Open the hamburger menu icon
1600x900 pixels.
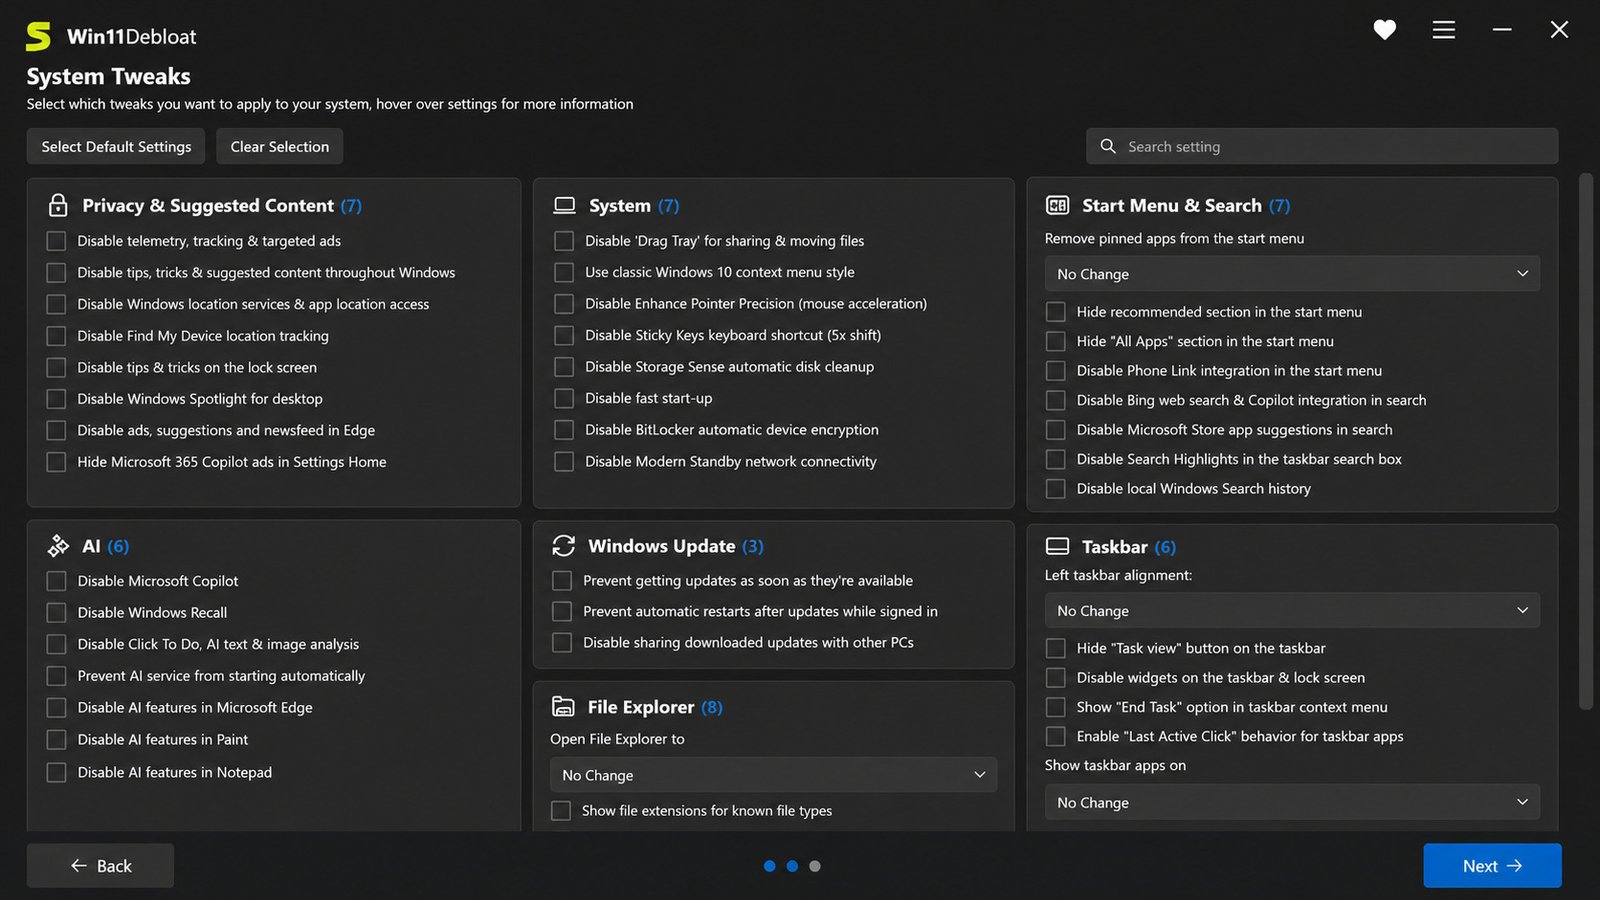pos(1443,30)
